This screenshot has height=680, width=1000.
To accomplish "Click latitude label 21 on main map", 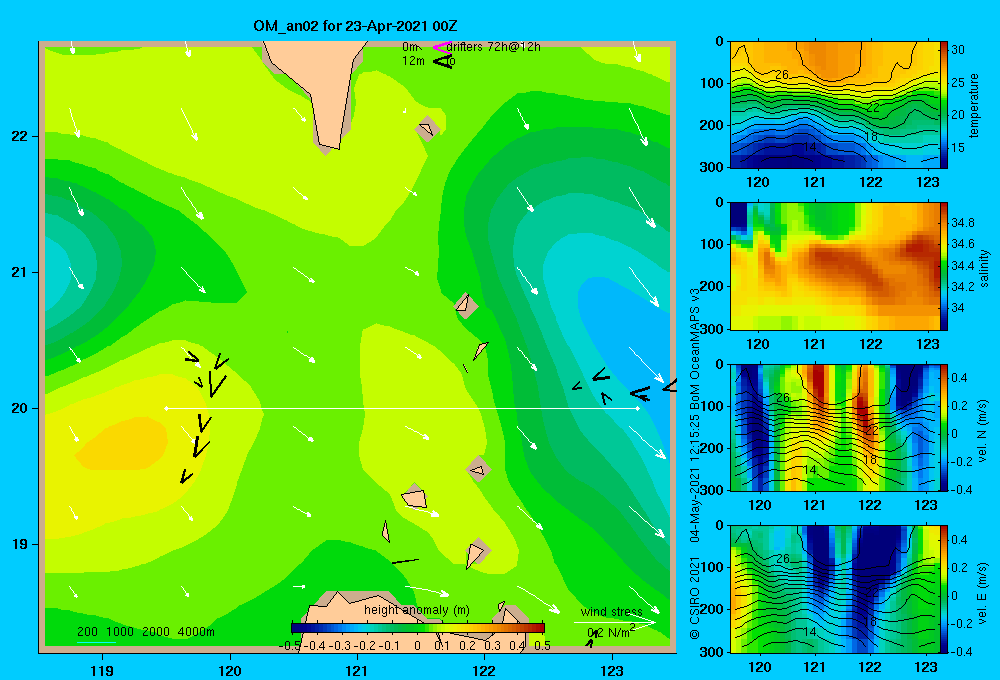I will [20, 272].
